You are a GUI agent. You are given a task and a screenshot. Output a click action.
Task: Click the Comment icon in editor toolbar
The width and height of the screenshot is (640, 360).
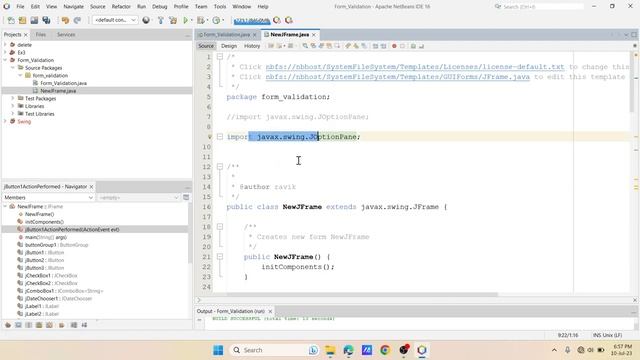(413, 46)
